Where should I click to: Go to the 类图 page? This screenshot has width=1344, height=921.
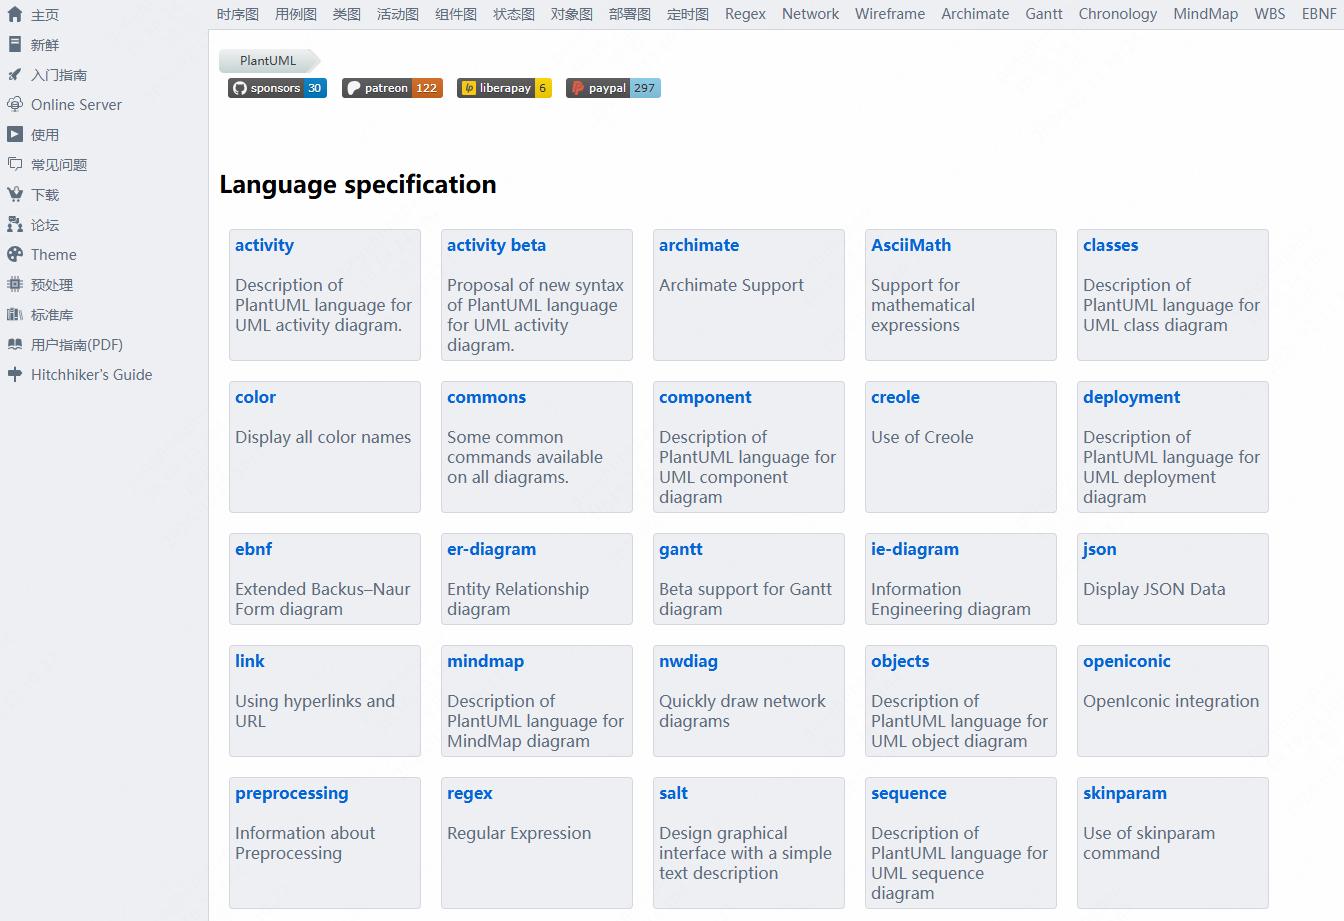pyautogui.click(x=346, y=14)
